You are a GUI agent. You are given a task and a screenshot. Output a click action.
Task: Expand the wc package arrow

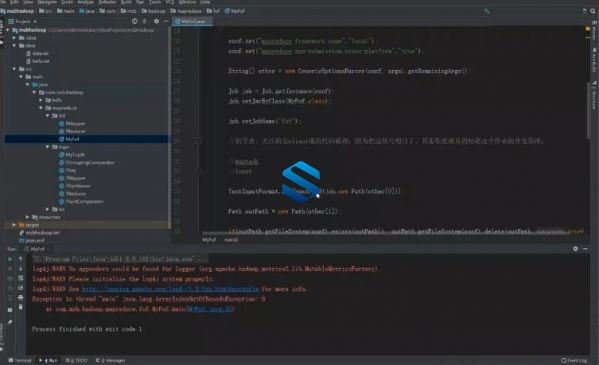(x=47, y=209)
